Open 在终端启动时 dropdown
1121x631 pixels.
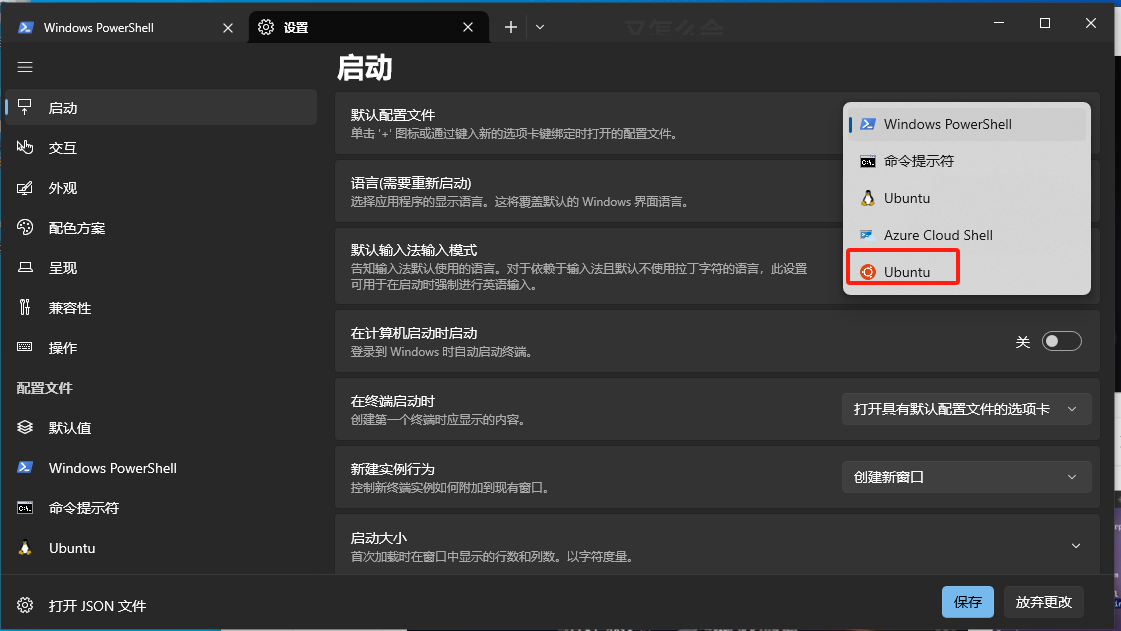[x=967, y=409]
